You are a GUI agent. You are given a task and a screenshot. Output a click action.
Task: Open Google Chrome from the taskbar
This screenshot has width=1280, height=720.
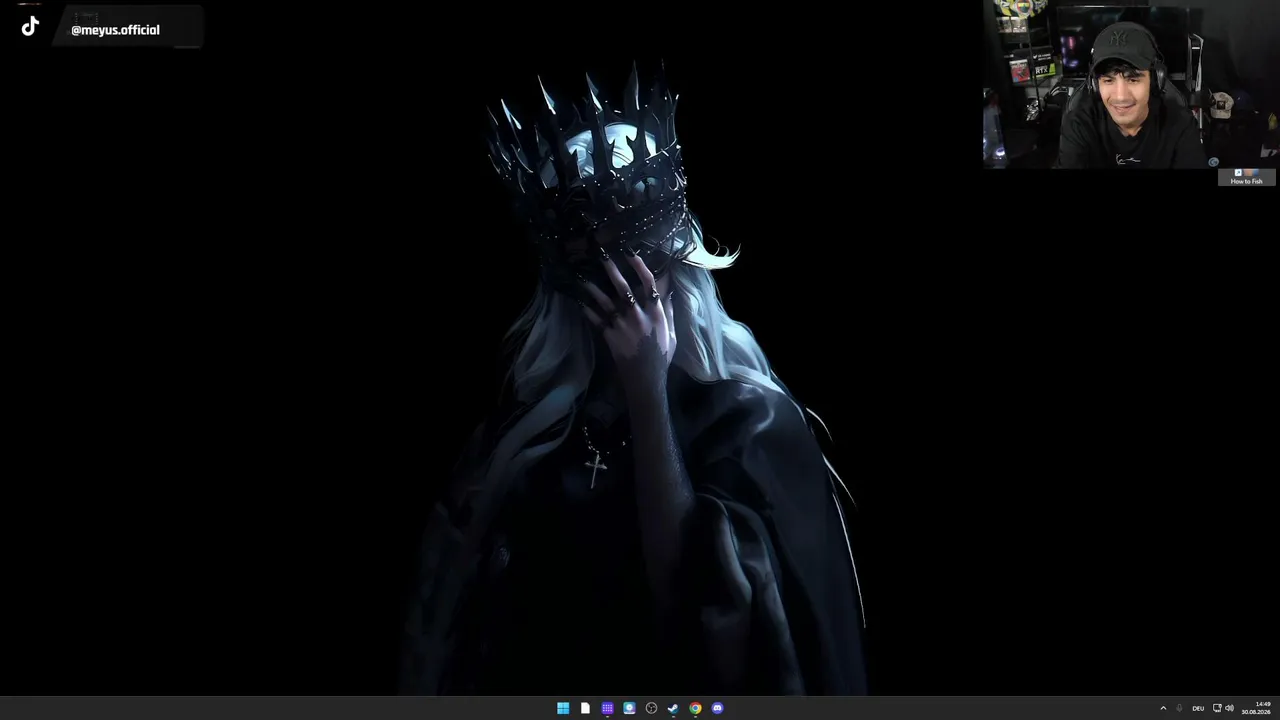pos(695,708)
